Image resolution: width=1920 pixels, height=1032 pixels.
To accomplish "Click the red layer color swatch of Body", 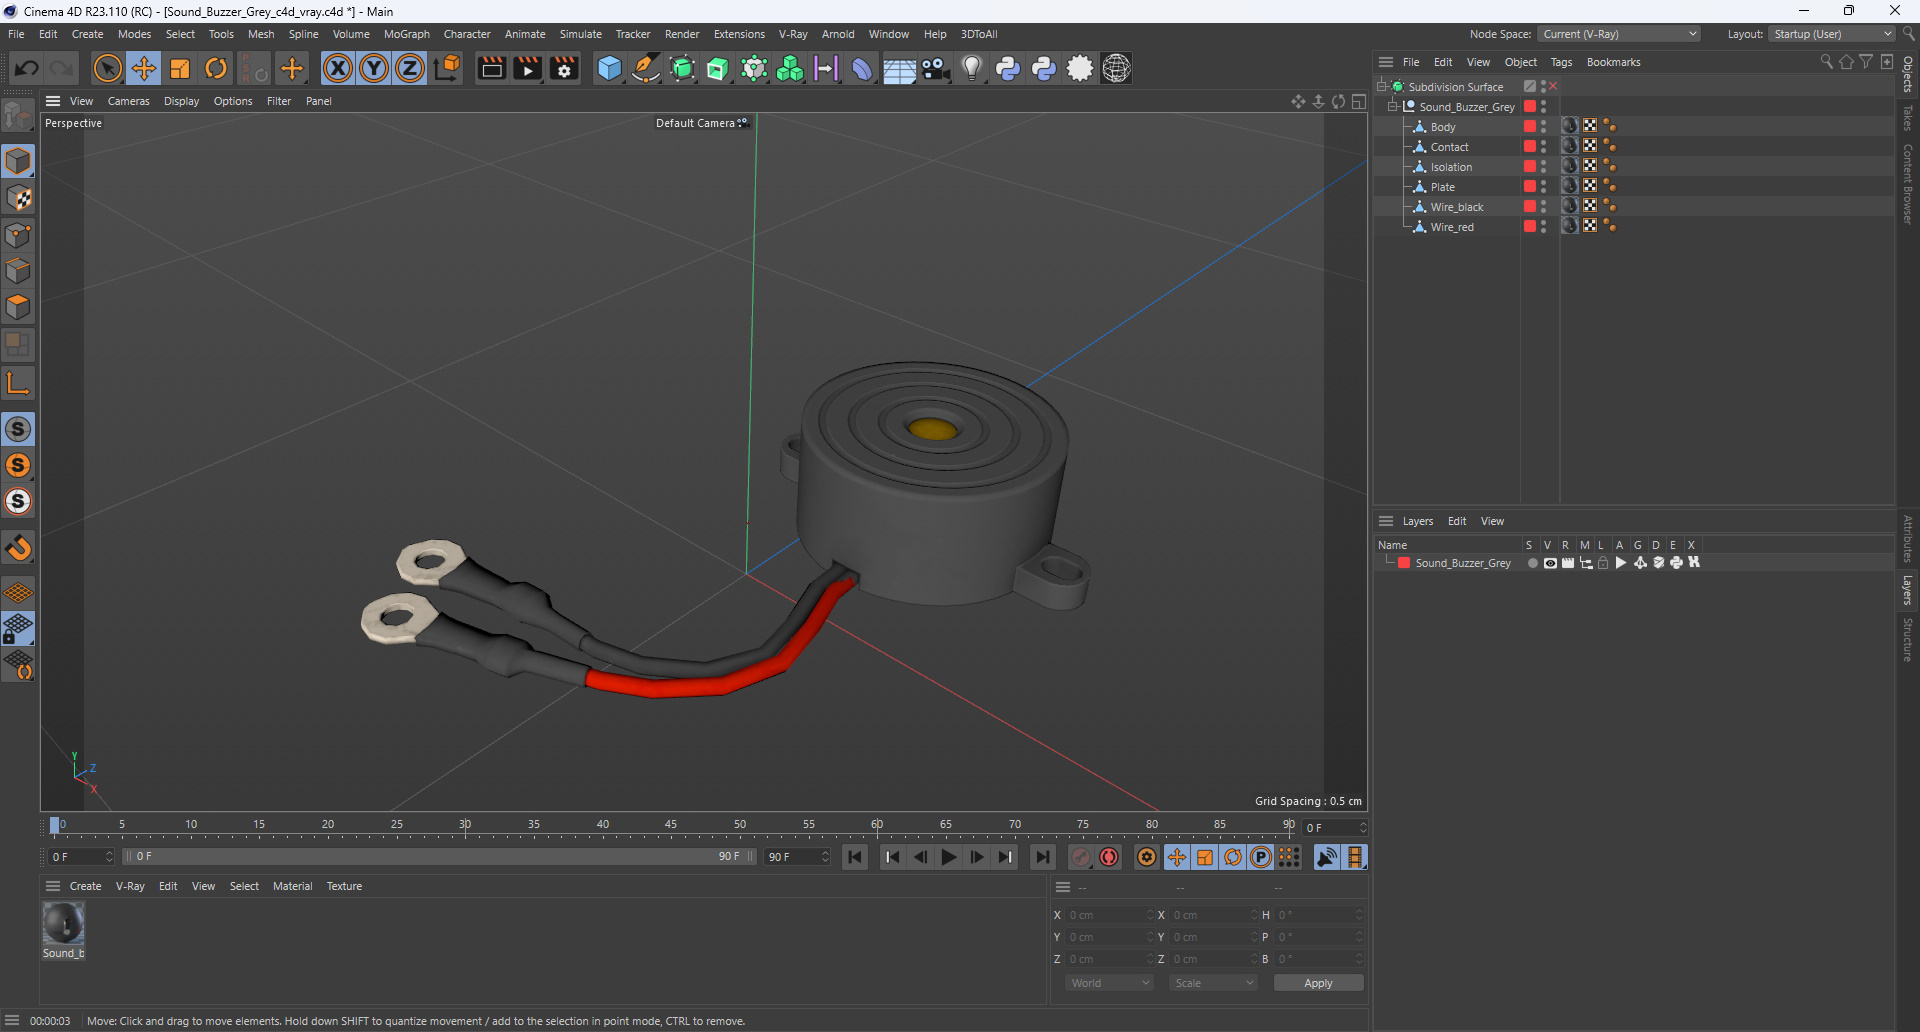I will (1529, 126).
